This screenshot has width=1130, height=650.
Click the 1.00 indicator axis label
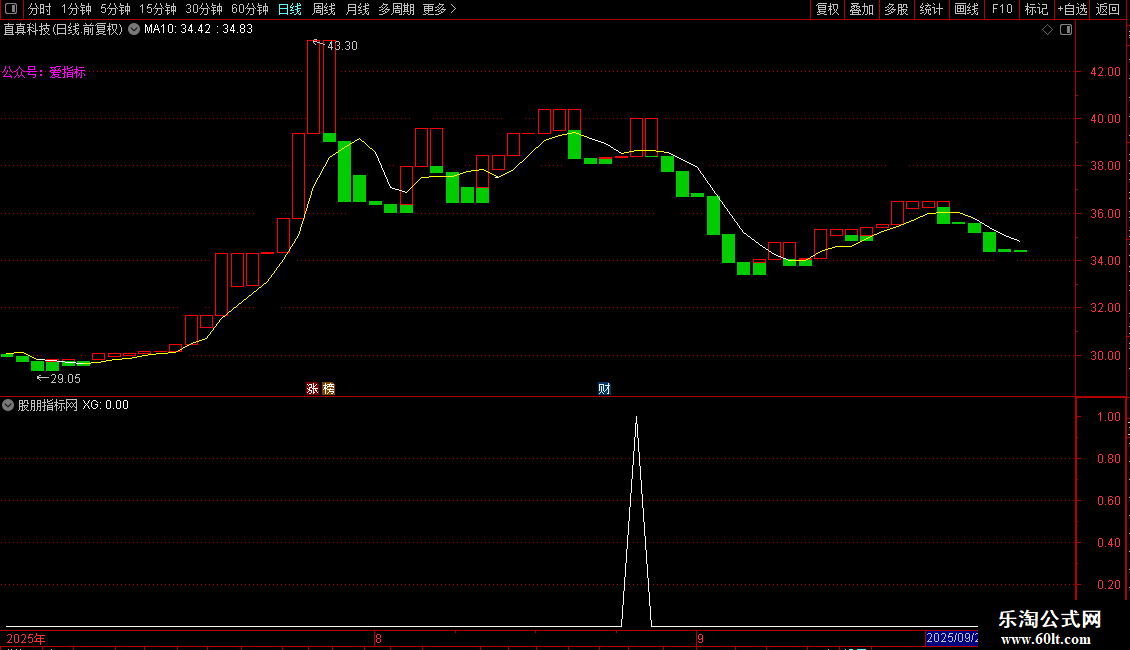[x=1108, y=417]
